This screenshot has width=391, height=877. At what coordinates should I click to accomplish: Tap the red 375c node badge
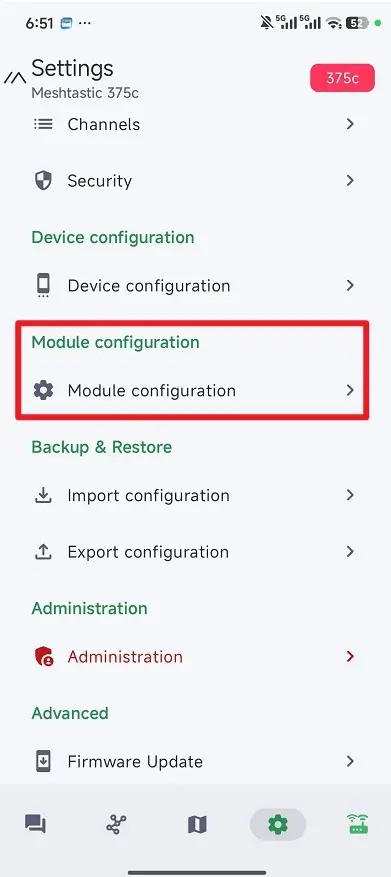coord(342,78)
